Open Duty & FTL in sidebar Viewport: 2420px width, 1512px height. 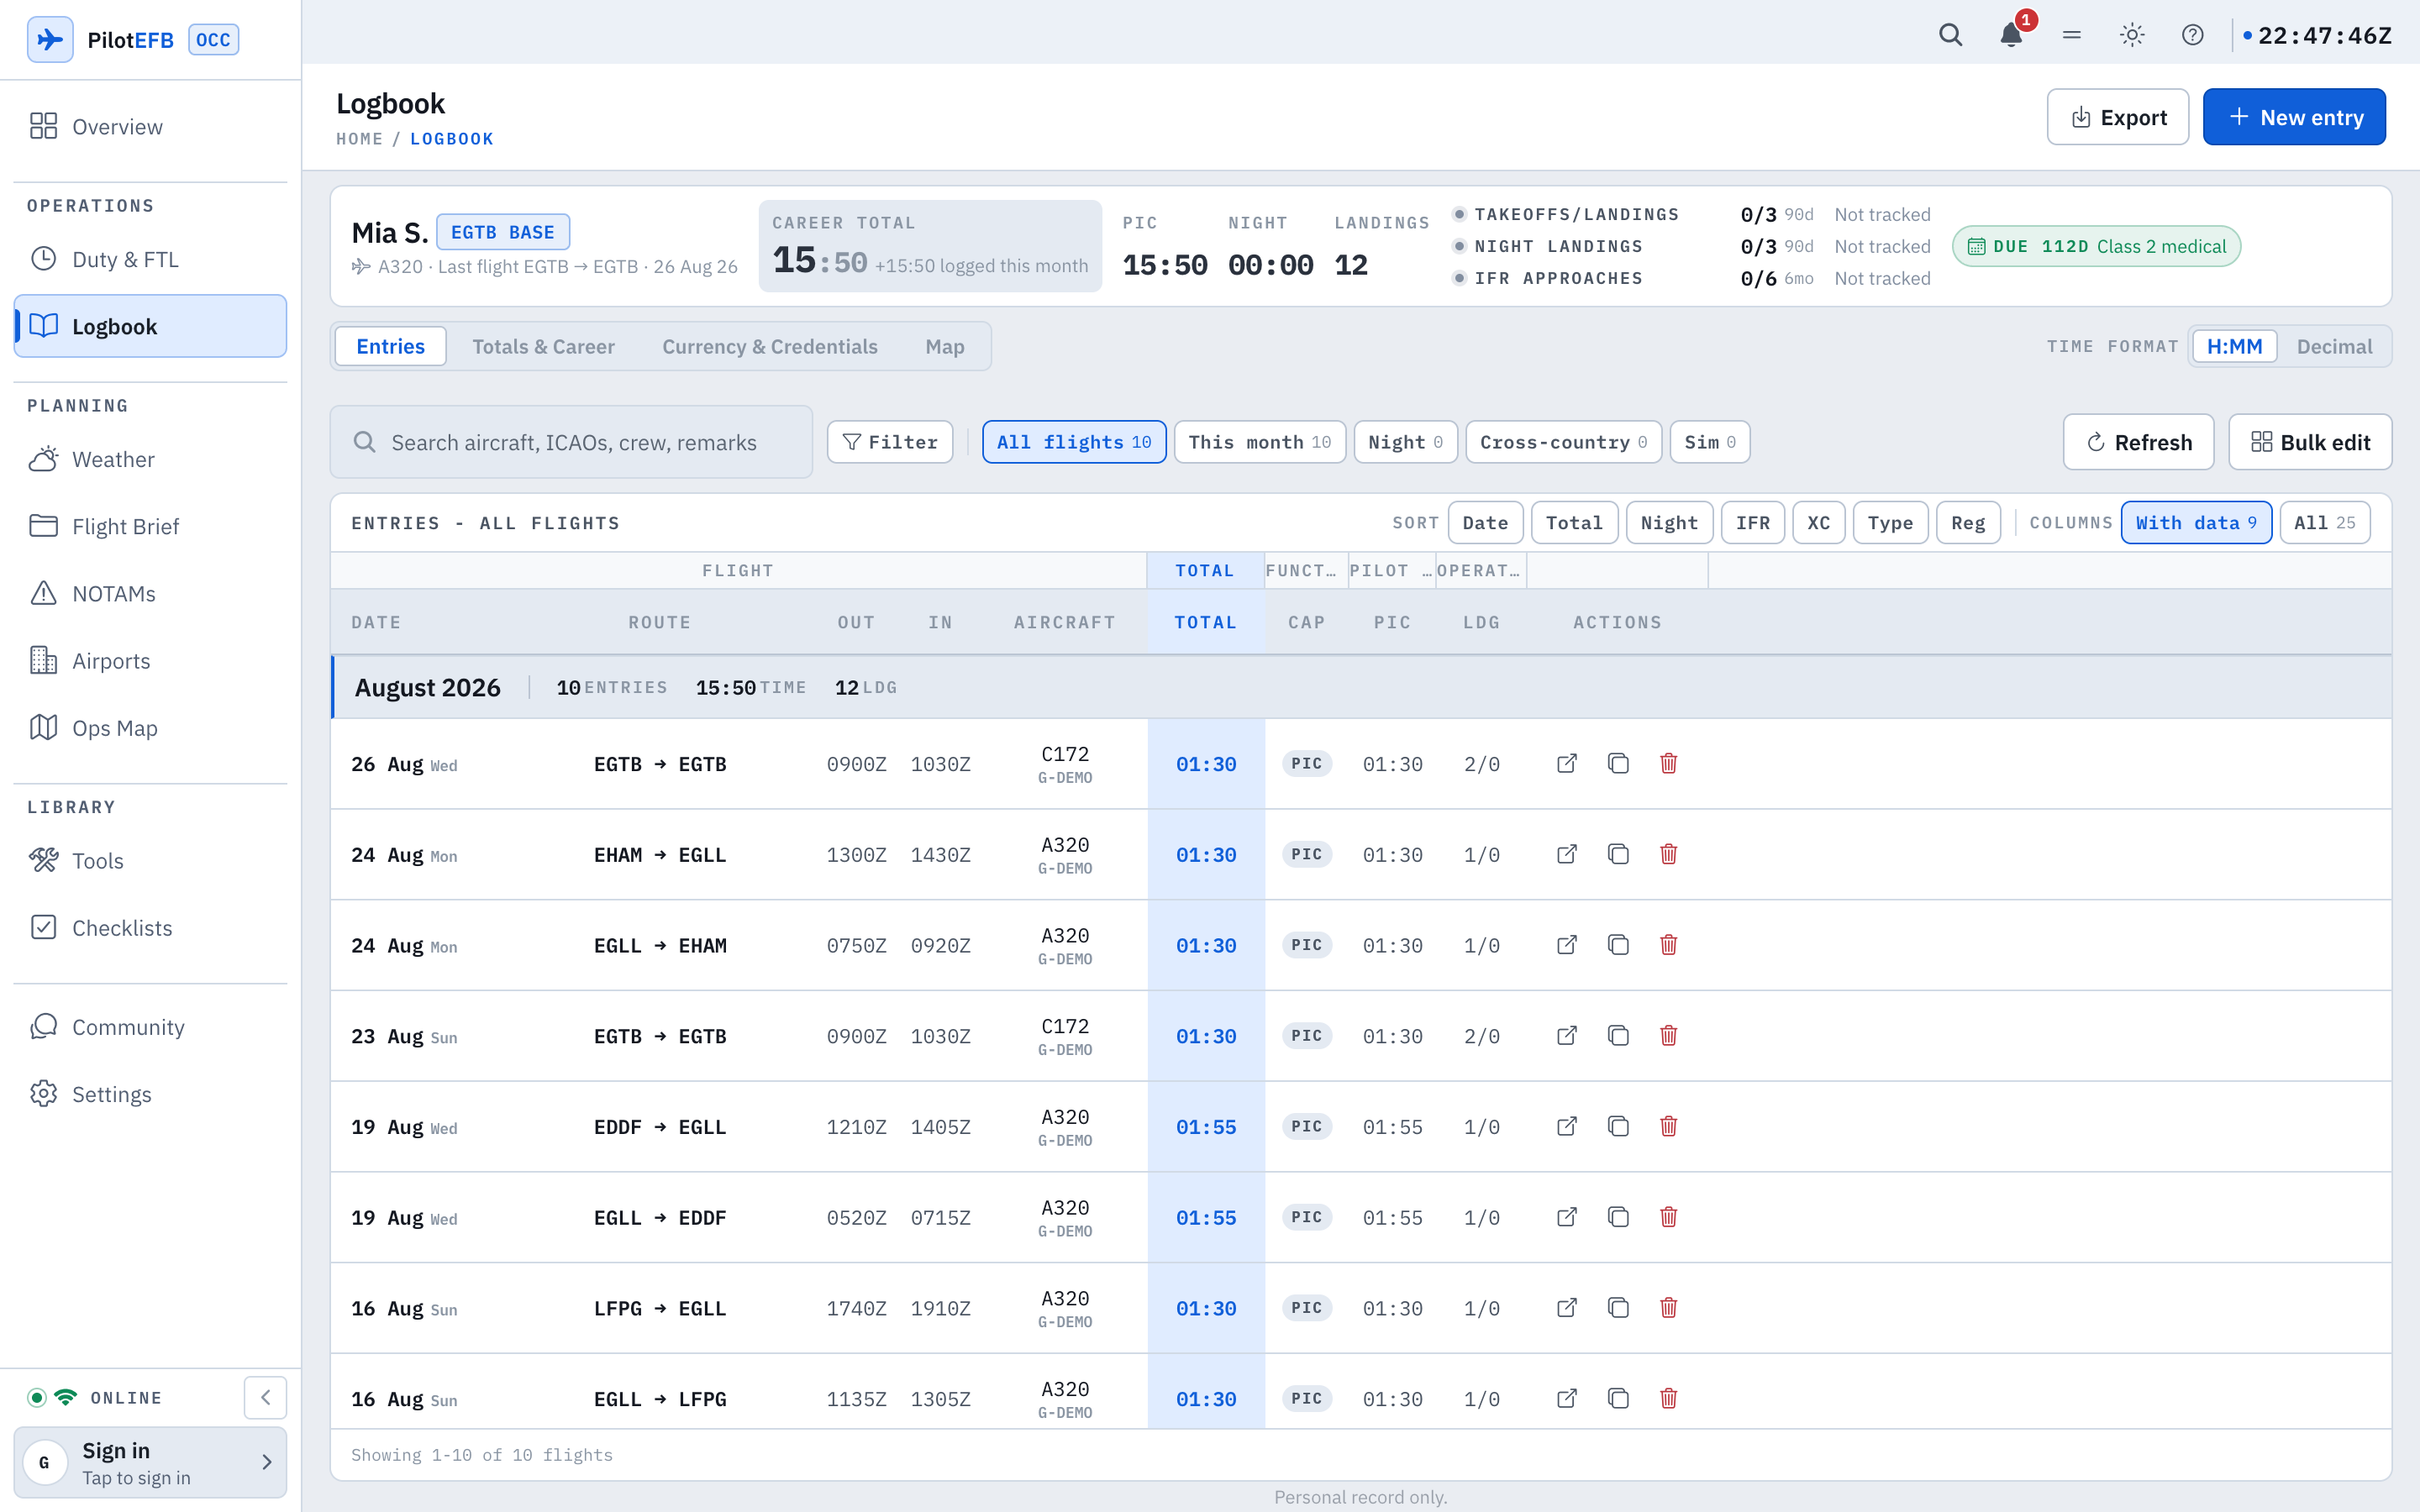point(150,259)
